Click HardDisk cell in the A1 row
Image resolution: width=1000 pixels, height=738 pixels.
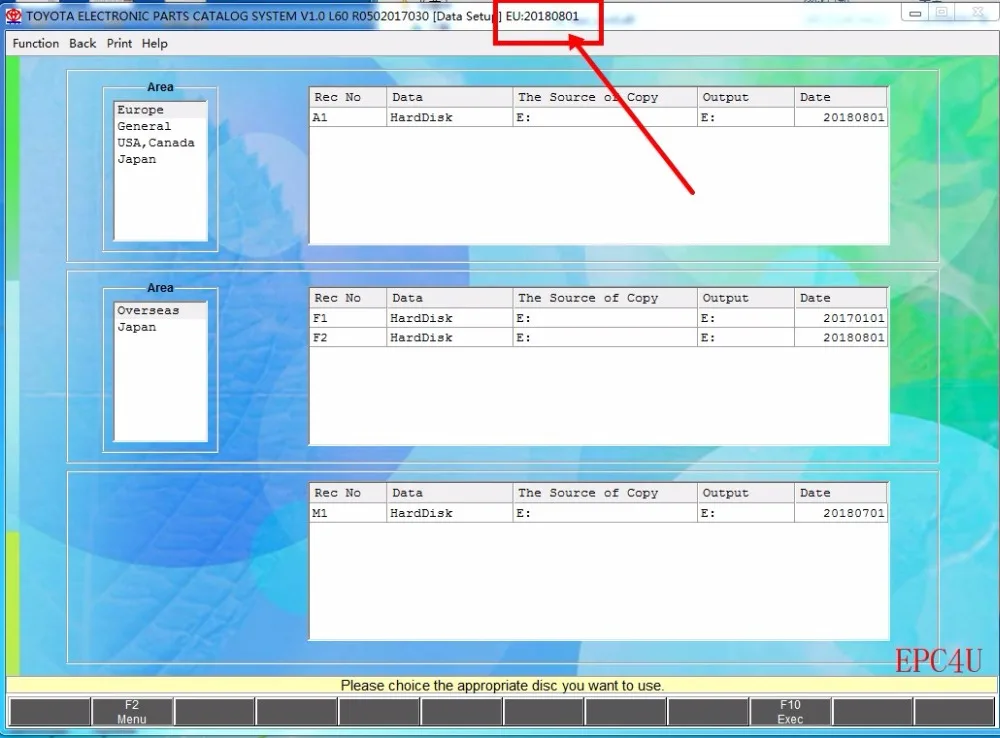tap(450, 117)
